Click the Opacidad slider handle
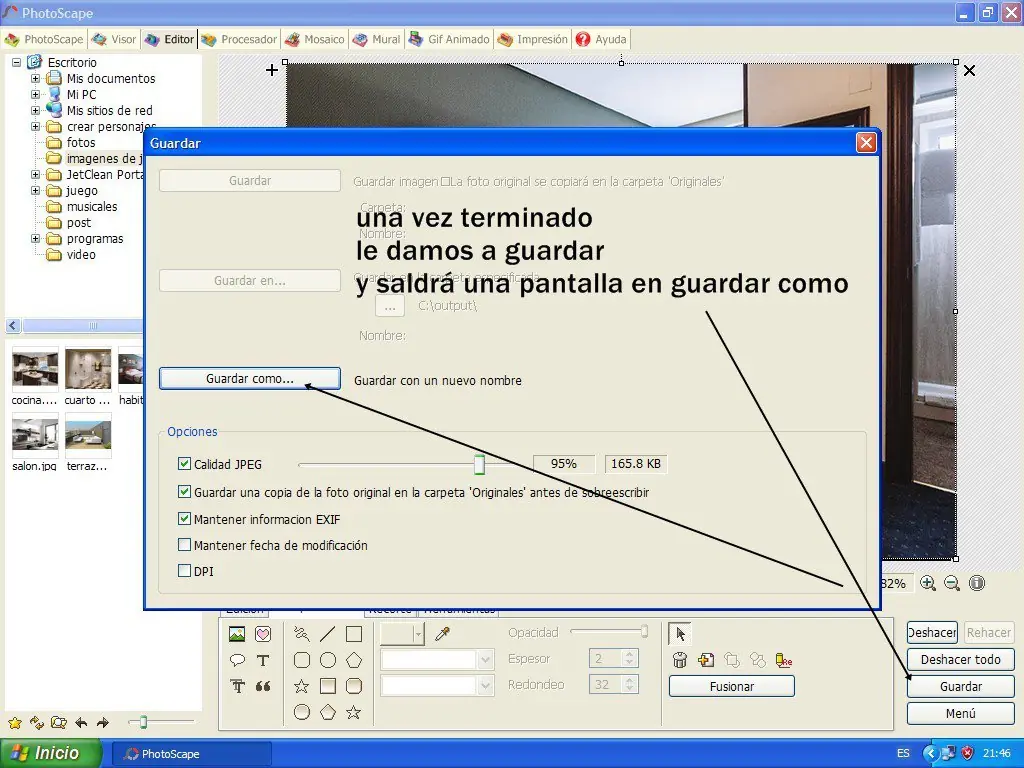1024x768 pixels. (644, 632)
